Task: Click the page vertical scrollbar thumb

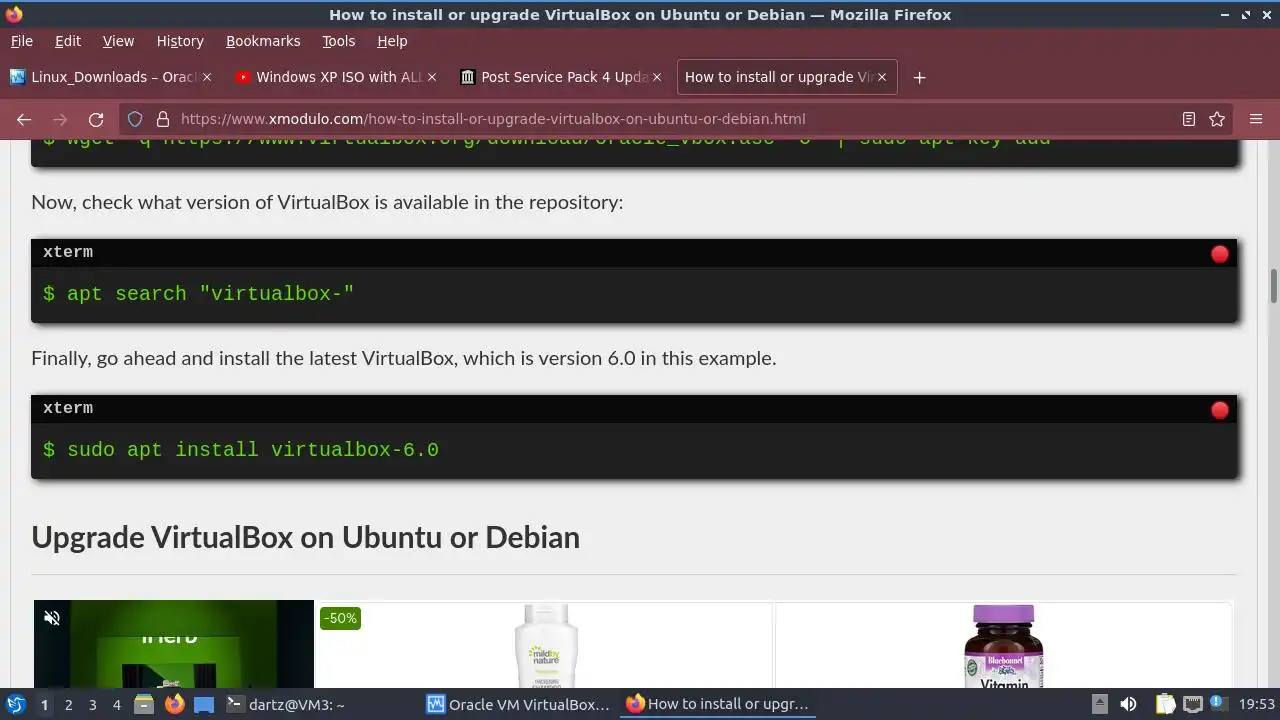Action: point(1274,286)
